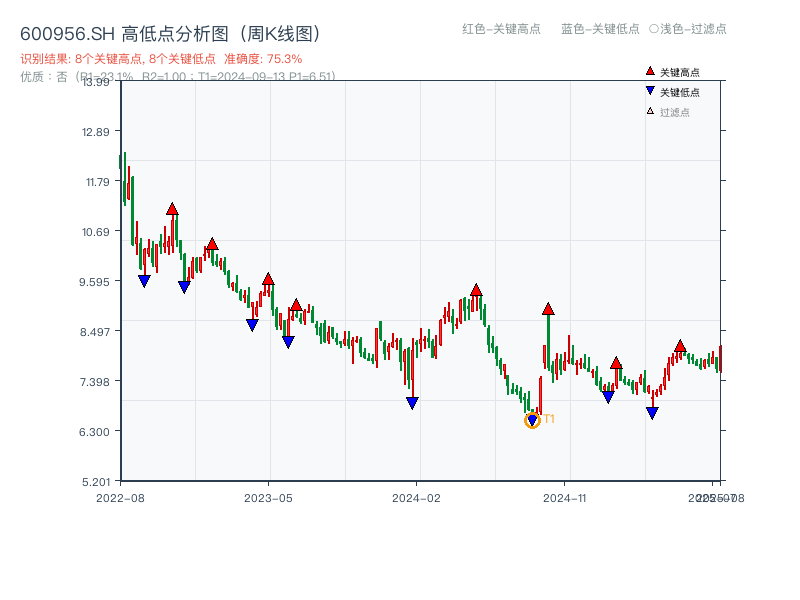Select the red key-high triangle in early 2025

pyautogui.click(x=616, y=363)
